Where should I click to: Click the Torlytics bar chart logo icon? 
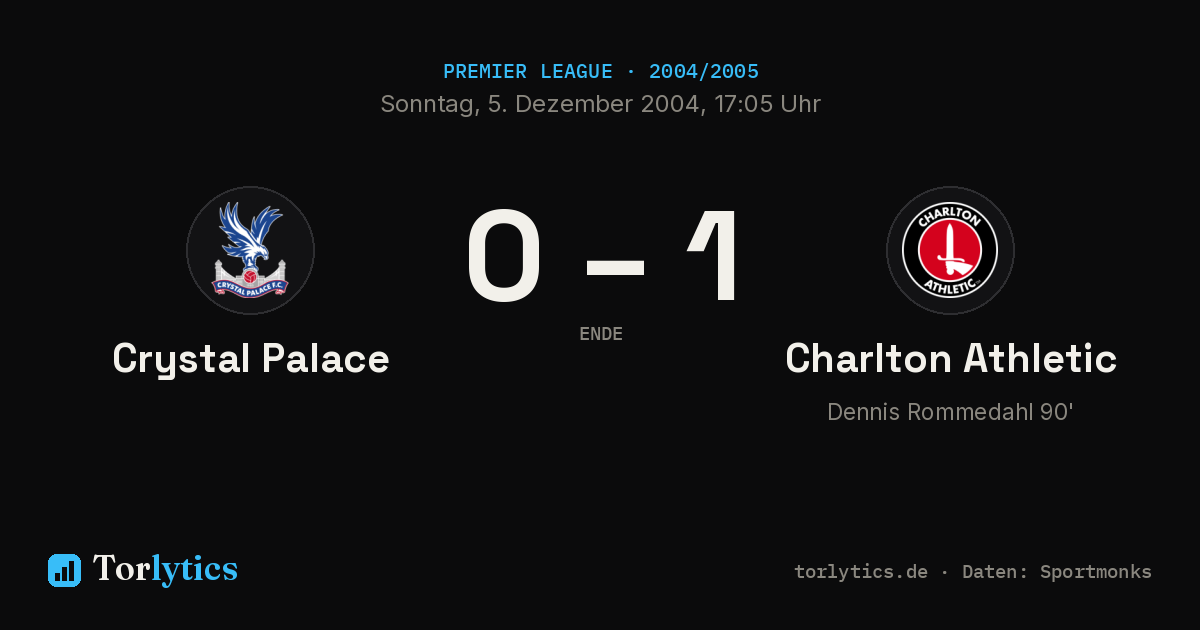coord(64,570)
